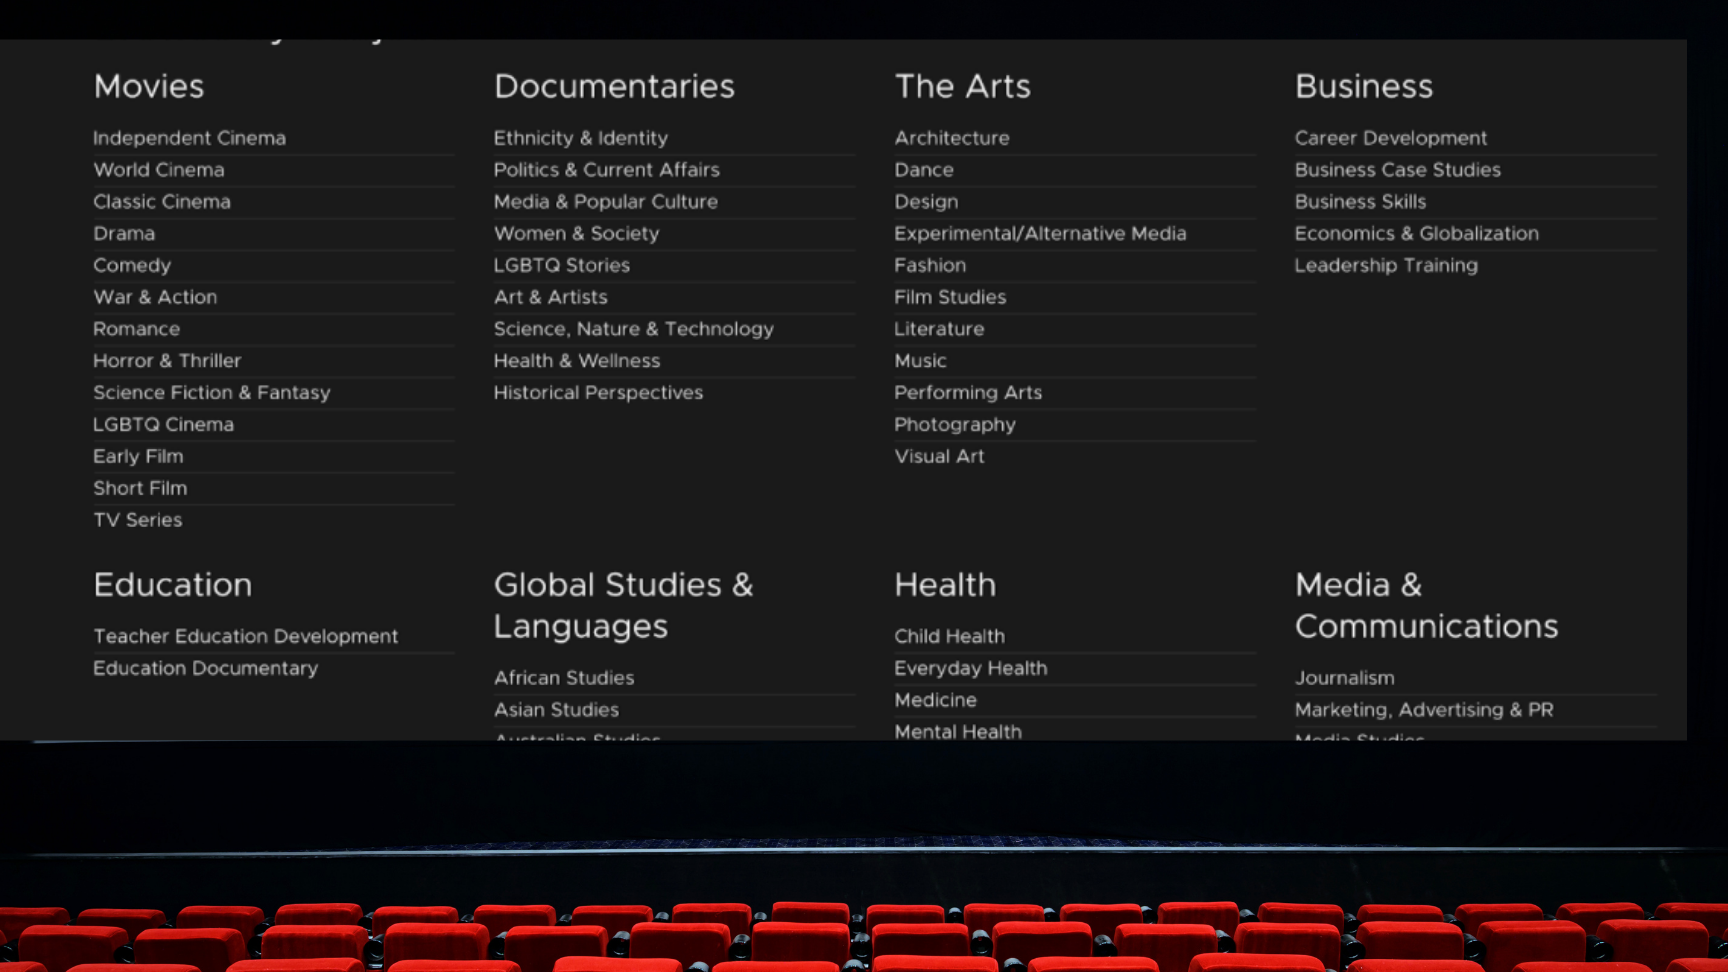This screenshot has width=1728, height=972.
Task: Browse TV Series
Action: (137, 520)
